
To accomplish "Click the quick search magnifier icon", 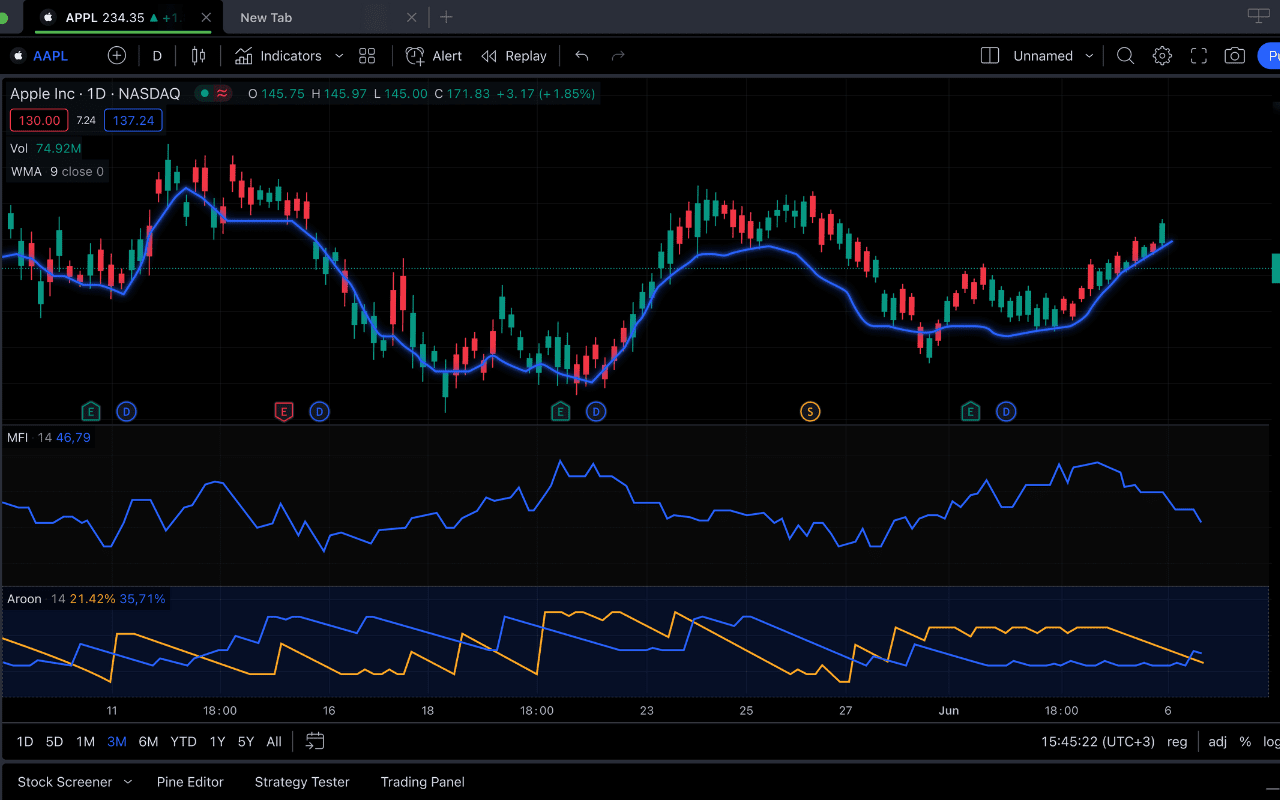I will (1125, 56).
